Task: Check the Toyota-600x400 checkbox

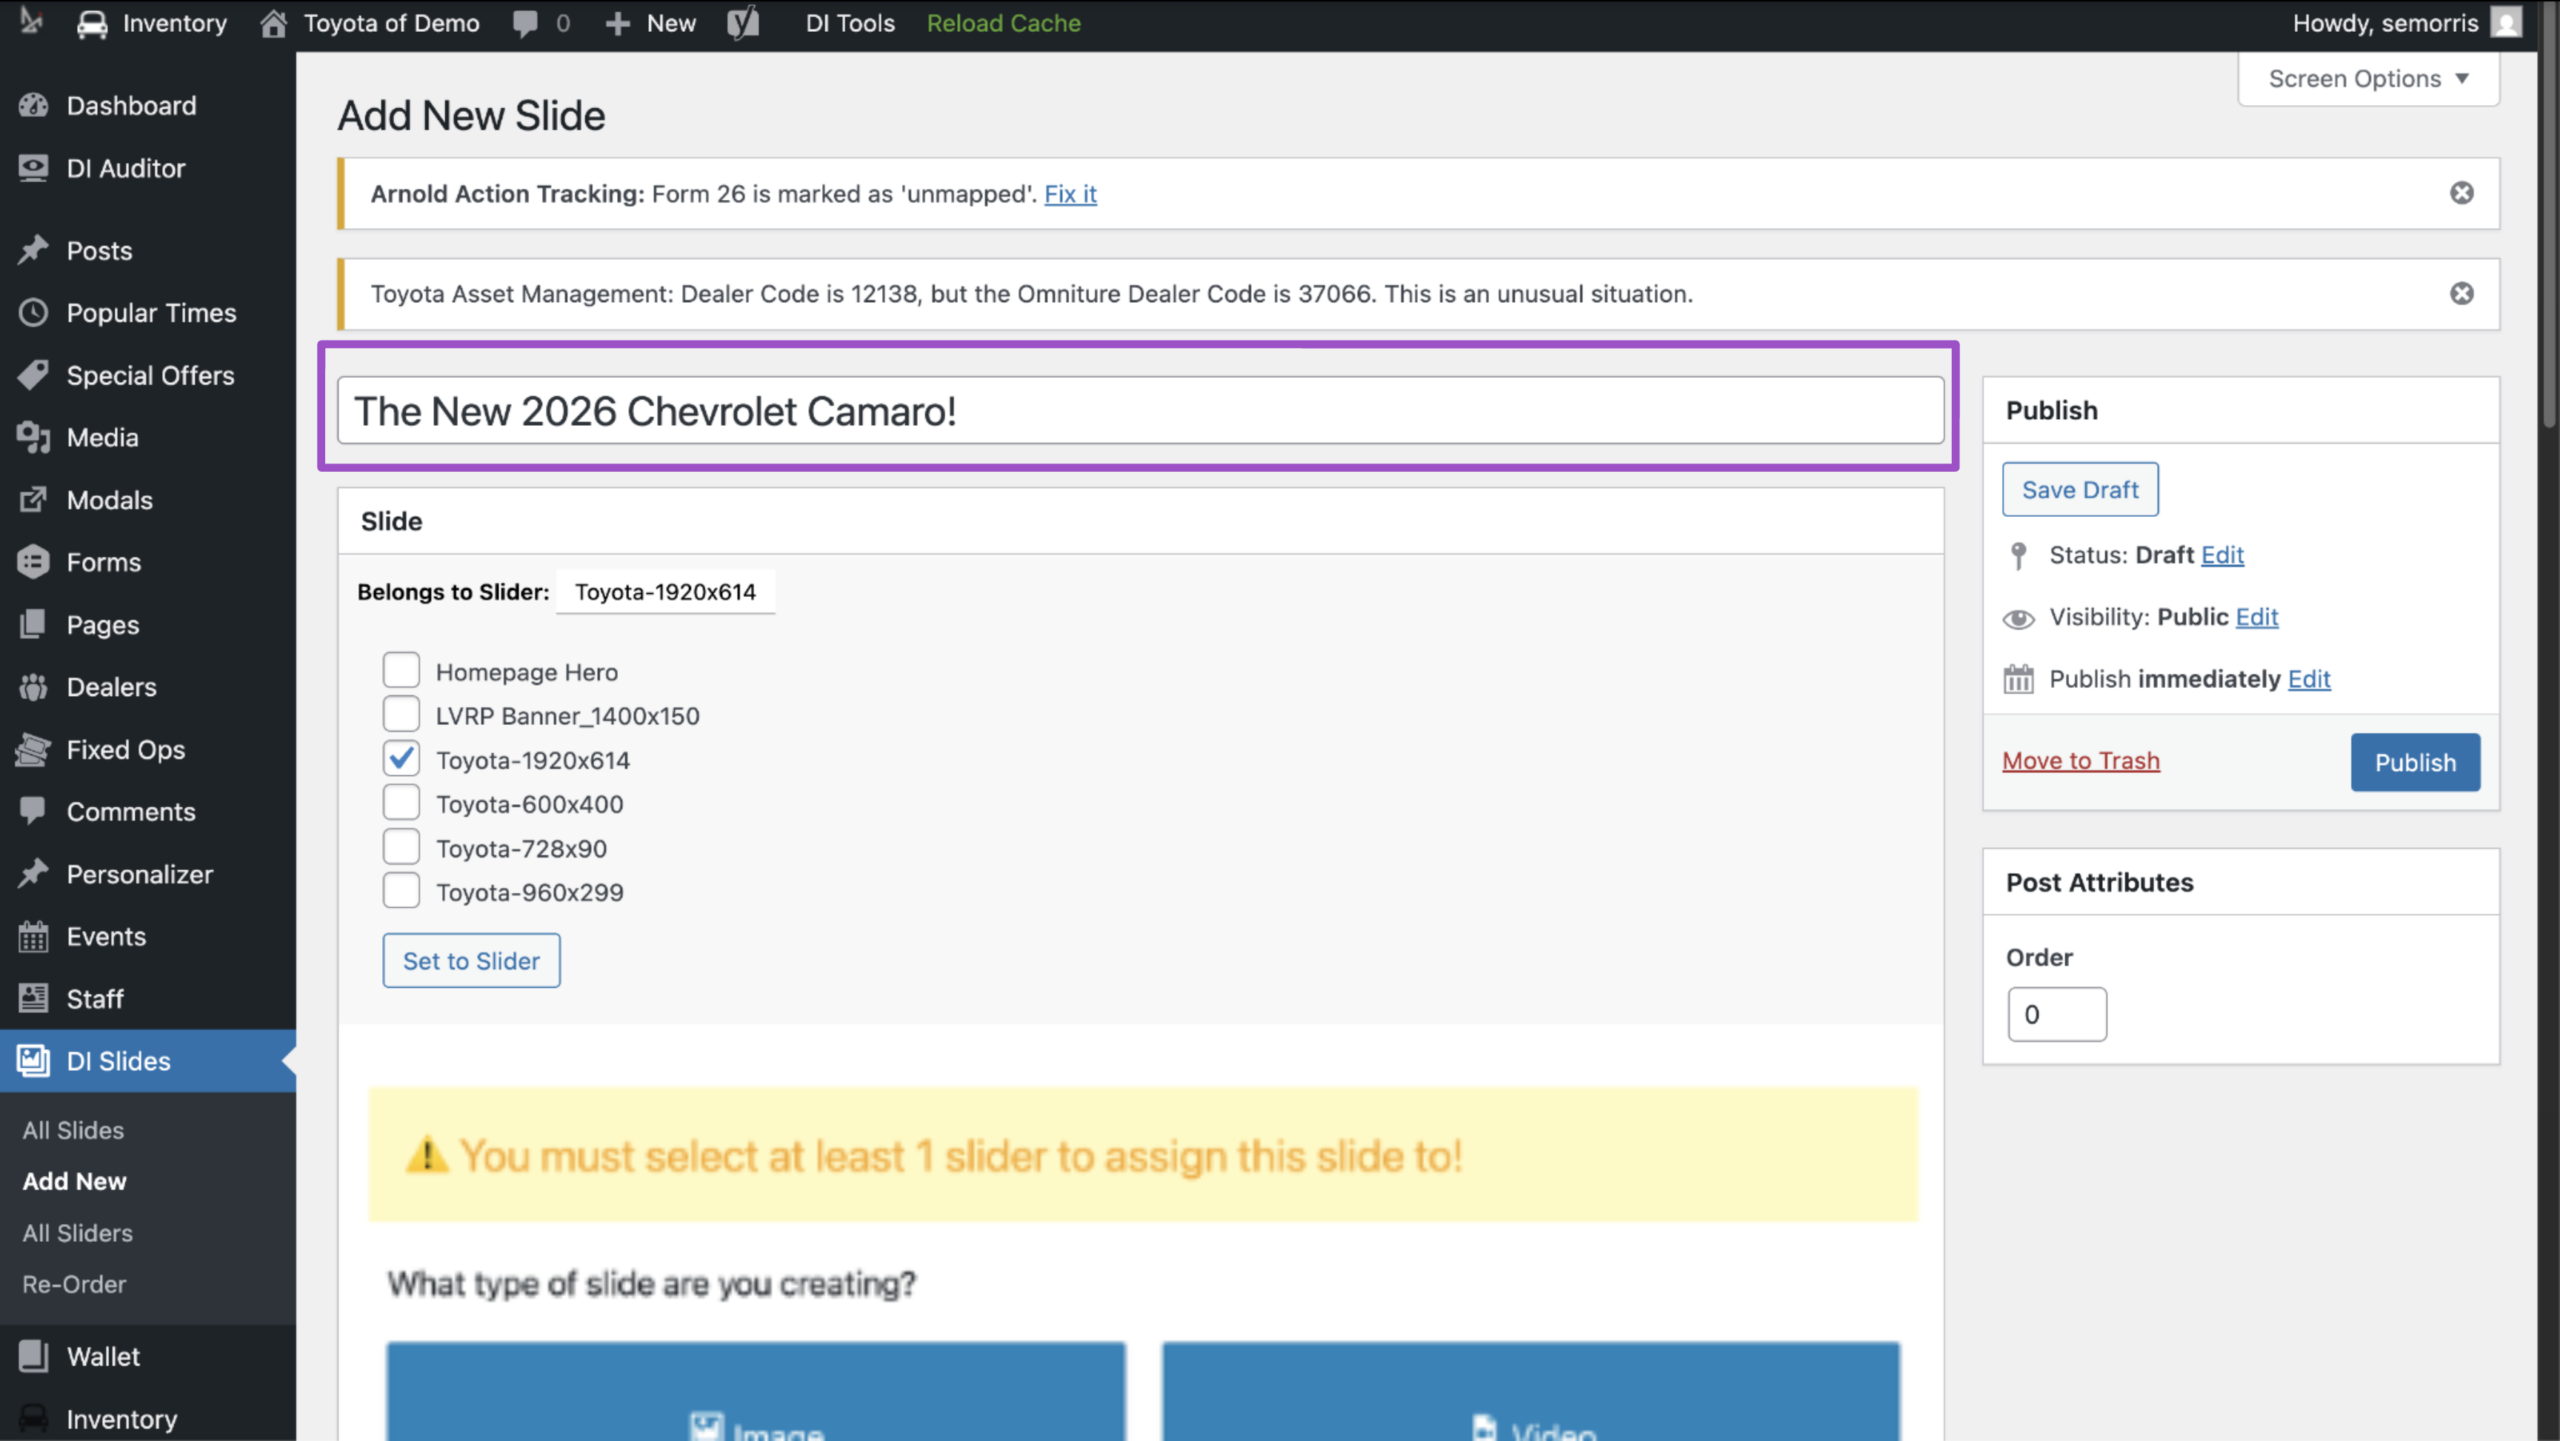Action: (x=401, y=802)
